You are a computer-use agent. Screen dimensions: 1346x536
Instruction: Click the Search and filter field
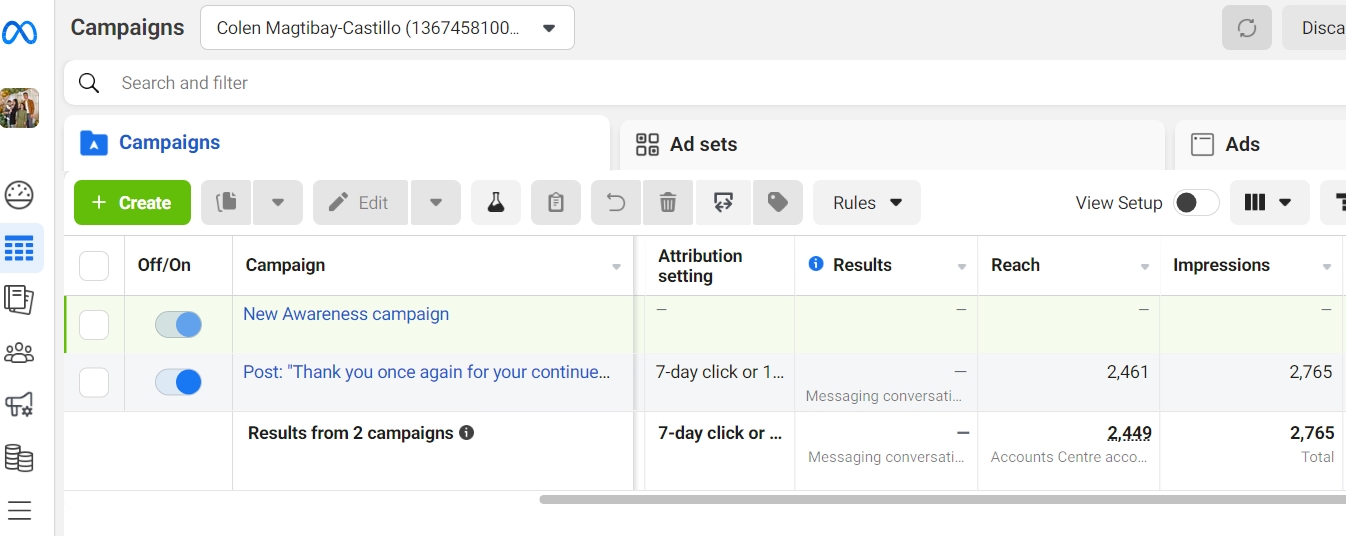click(600, 83)
